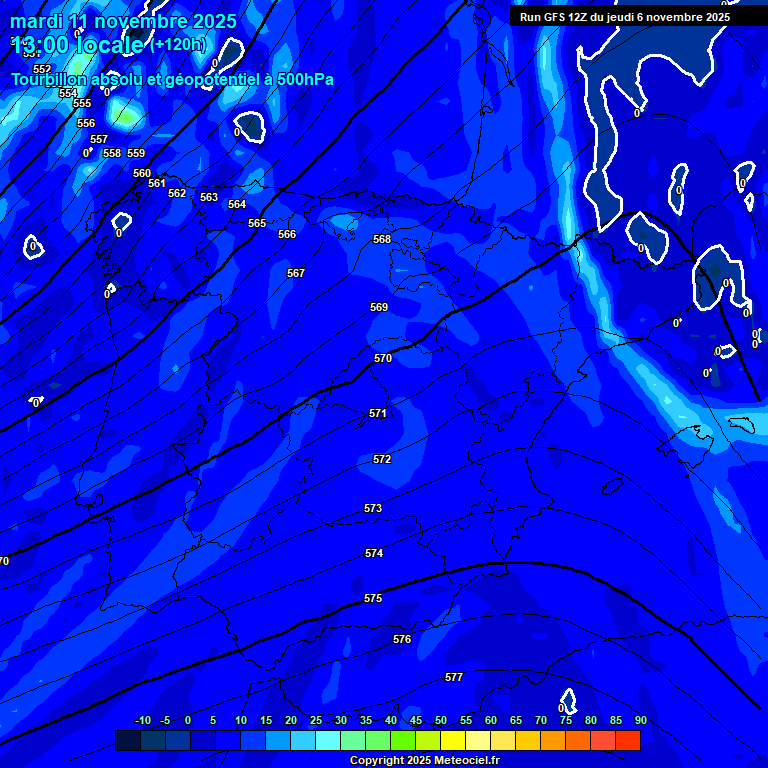Open the Copyright 2025 Meteociel.fr text
The width and height of the screenshot is (768, 768).
coord(424,760)
